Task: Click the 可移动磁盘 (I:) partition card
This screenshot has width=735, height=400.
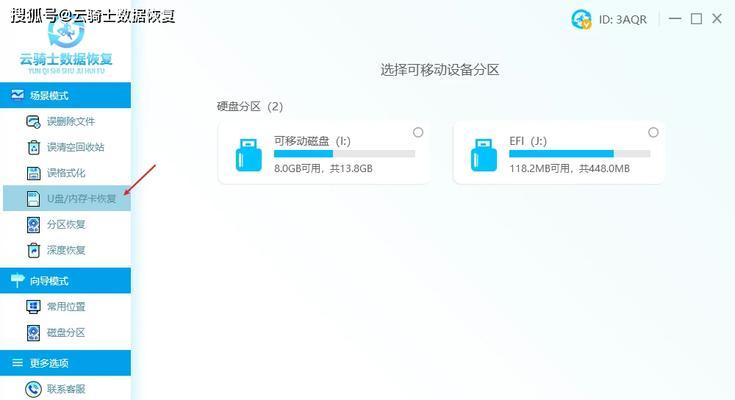Action: click(x=324, y=153)
